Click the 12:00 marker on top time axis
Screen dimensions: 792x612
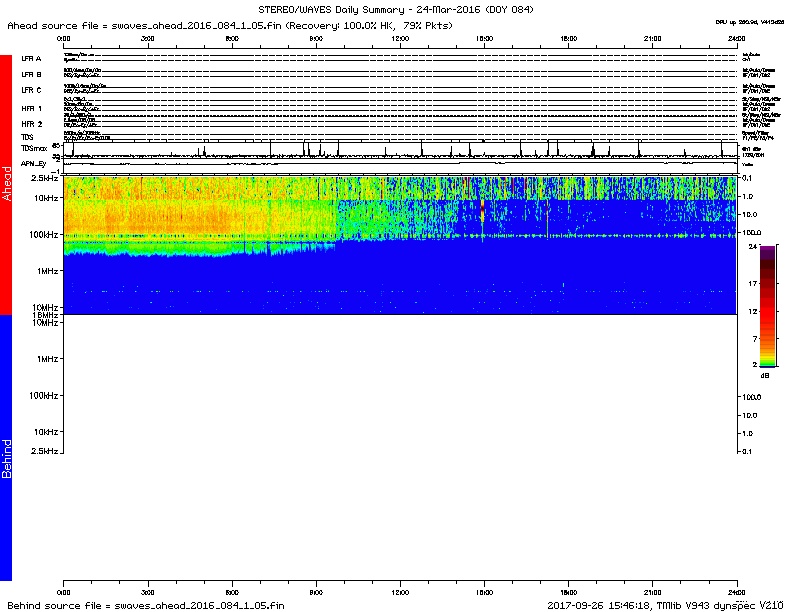tap(400, 37)
